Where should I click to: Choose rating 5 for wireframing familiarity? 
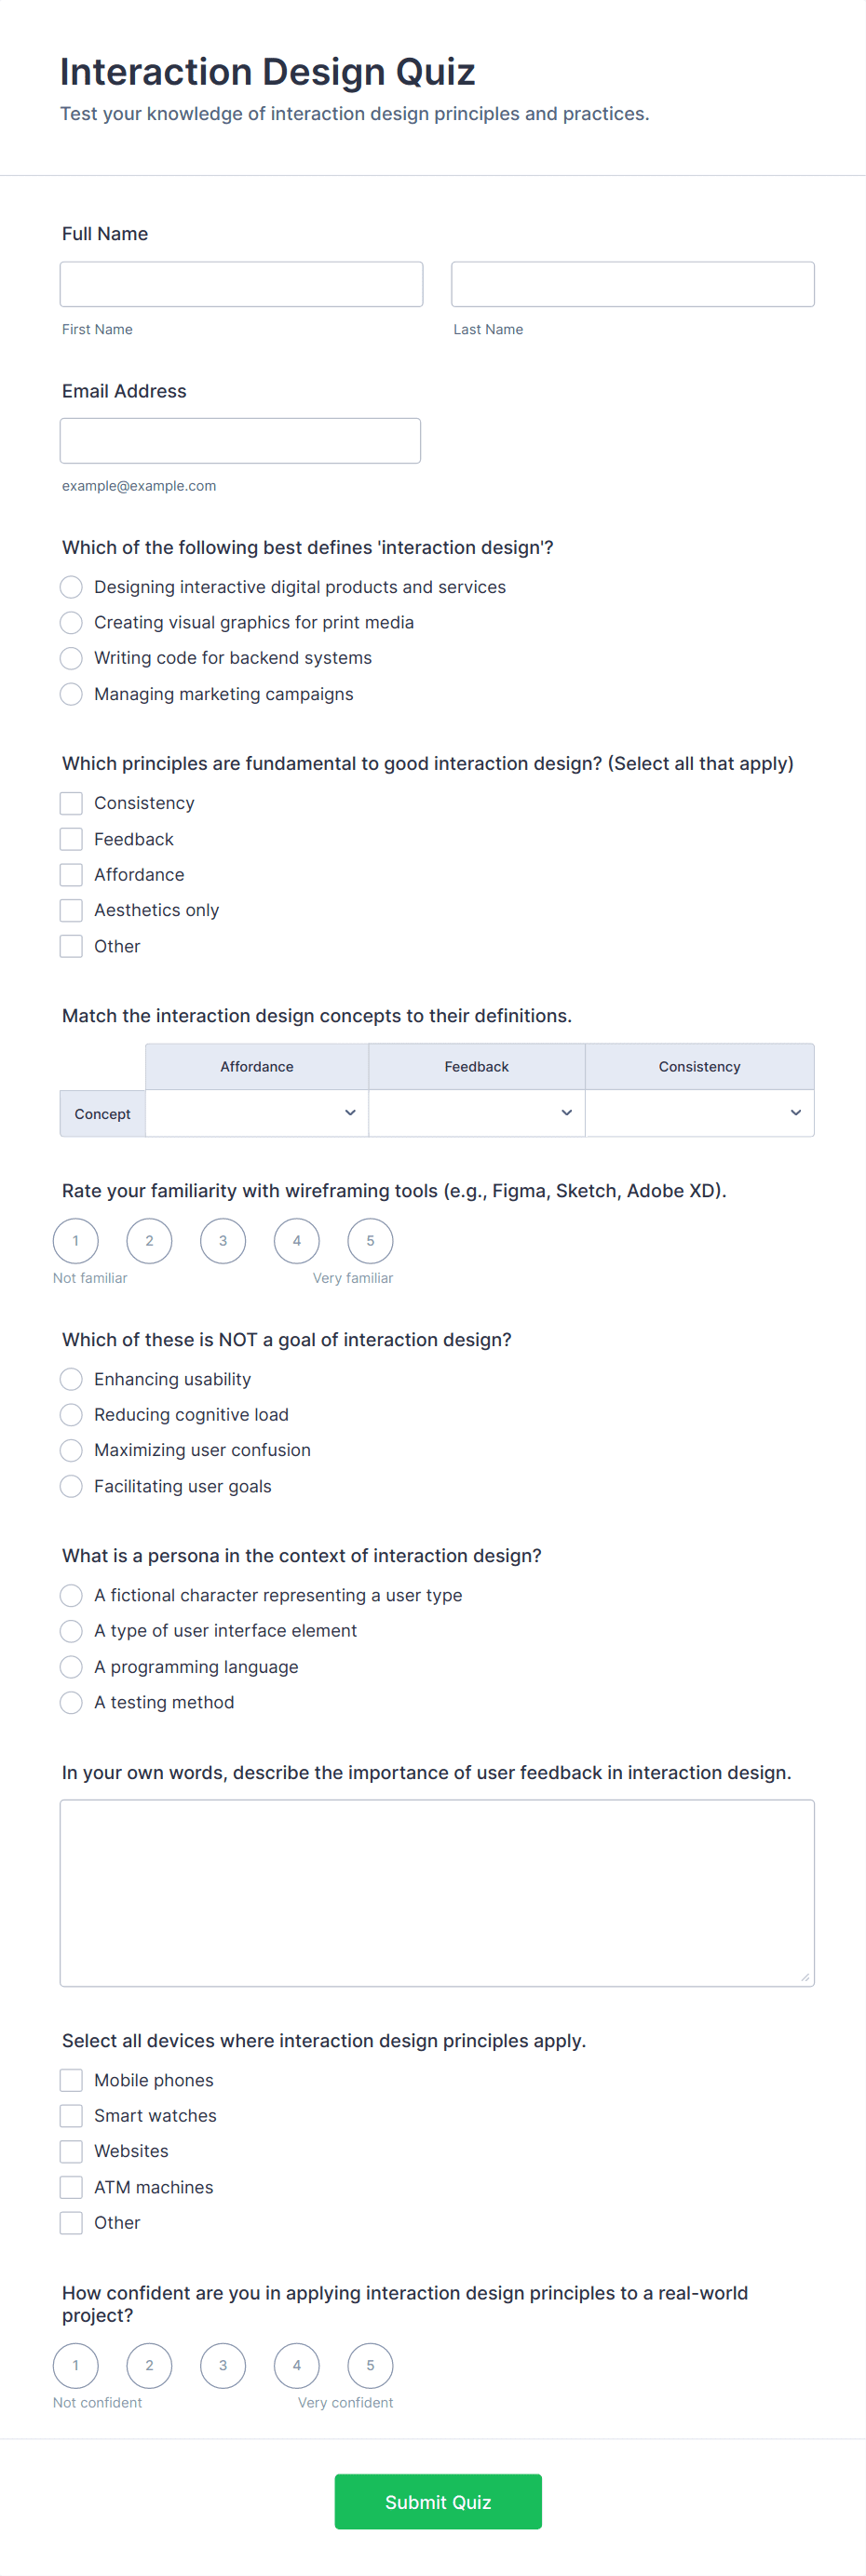point(370,1241)
